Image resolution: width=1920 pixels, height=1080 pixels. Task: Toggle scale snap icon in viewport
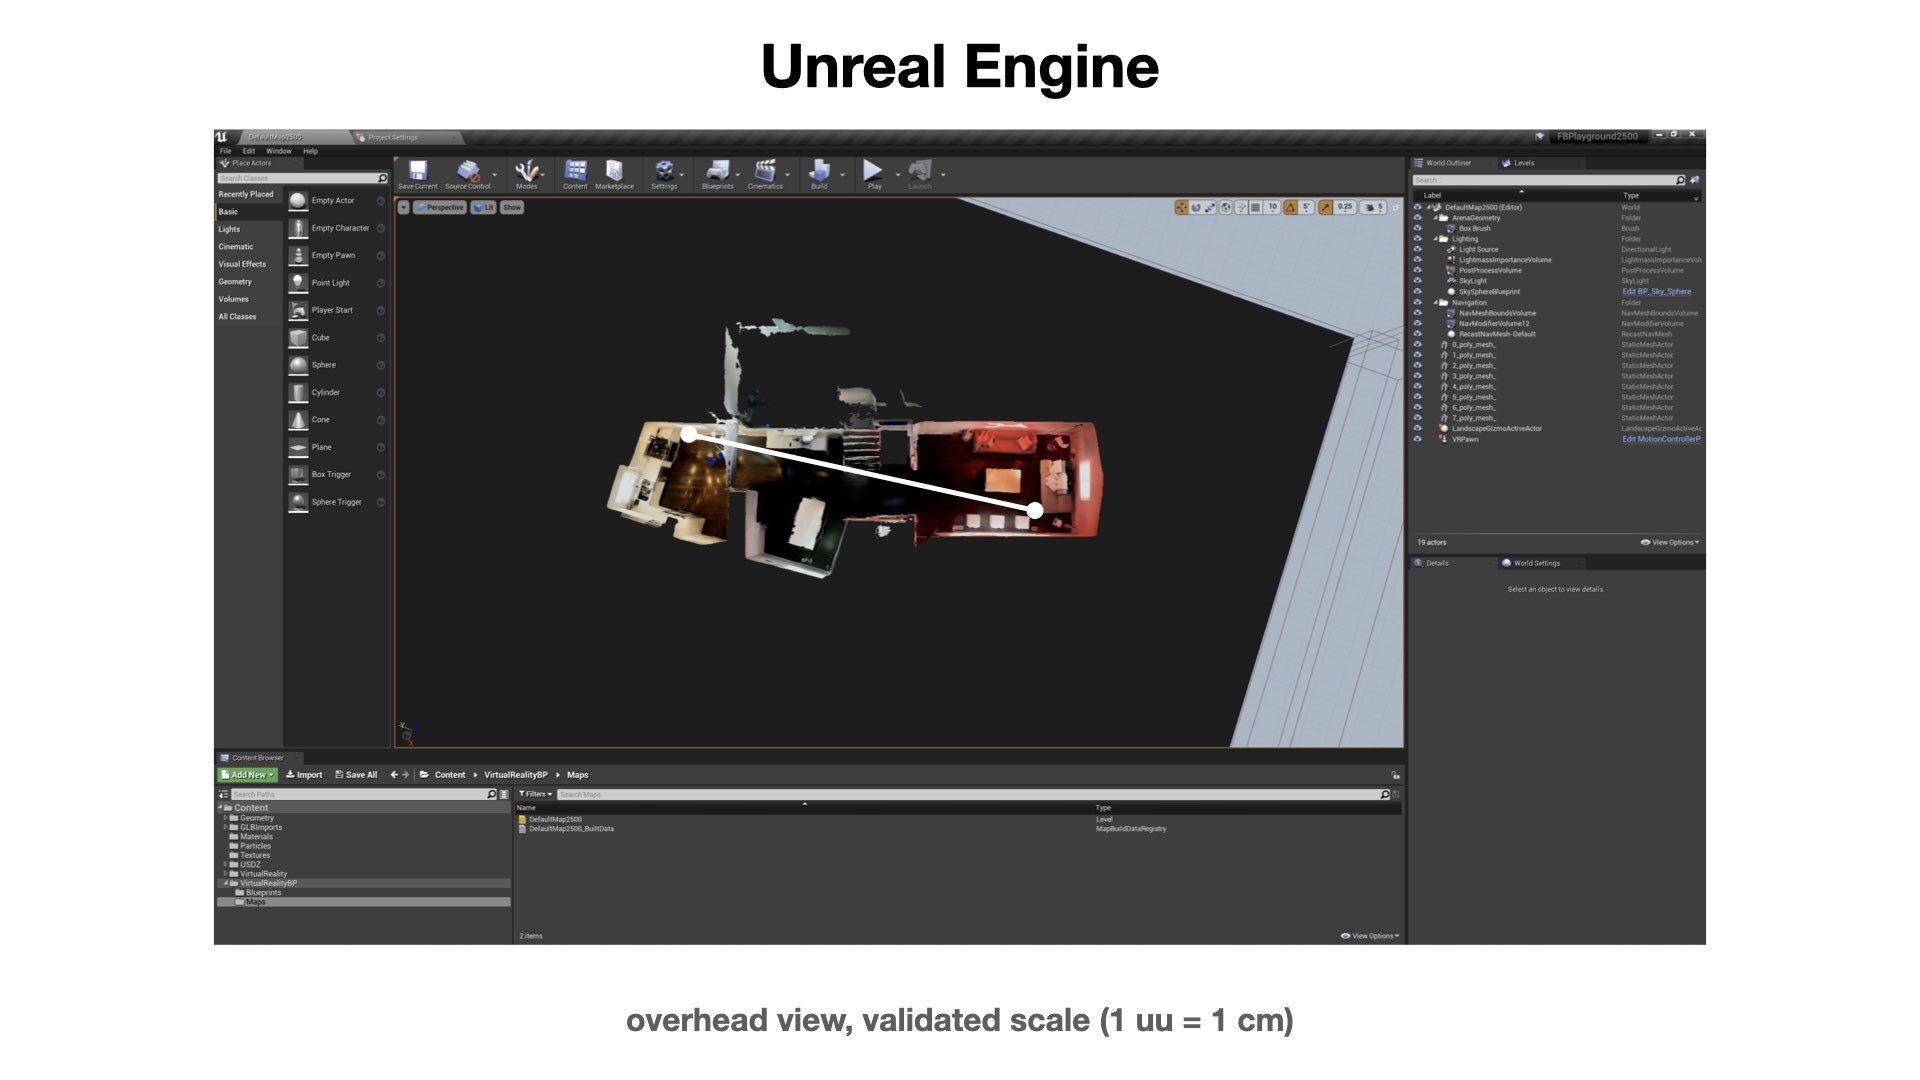pyautogui.click(x=1325, y=207)
